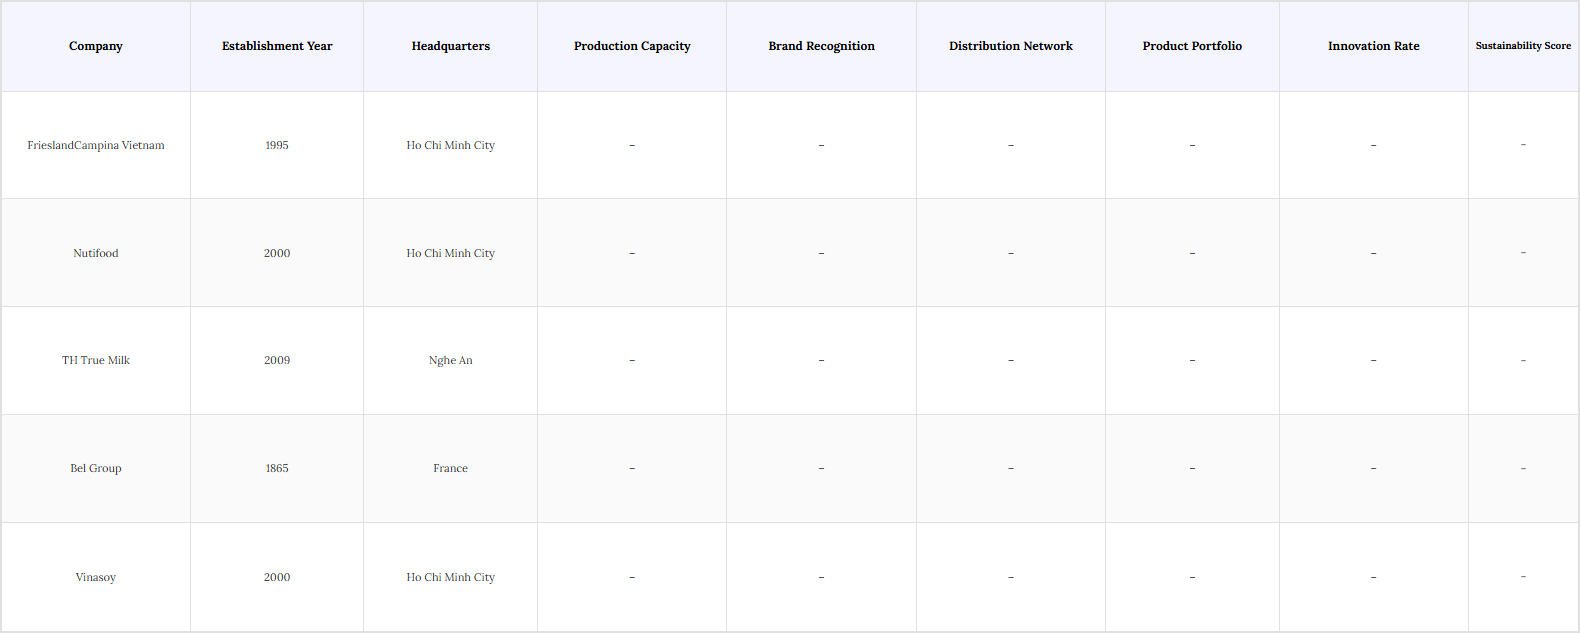Select the FrieslandCampina Vietnam company cell
Viewport: 1580px width, 633px height.
(x=96, y=145)
